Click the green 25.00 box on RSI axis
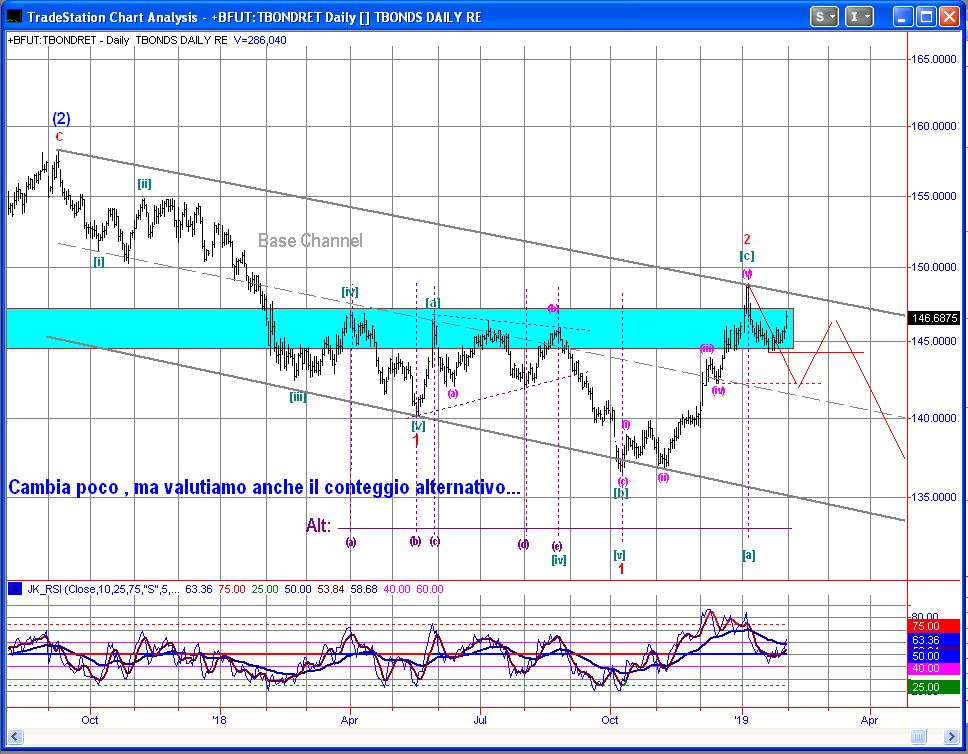 tap(934, 687)
